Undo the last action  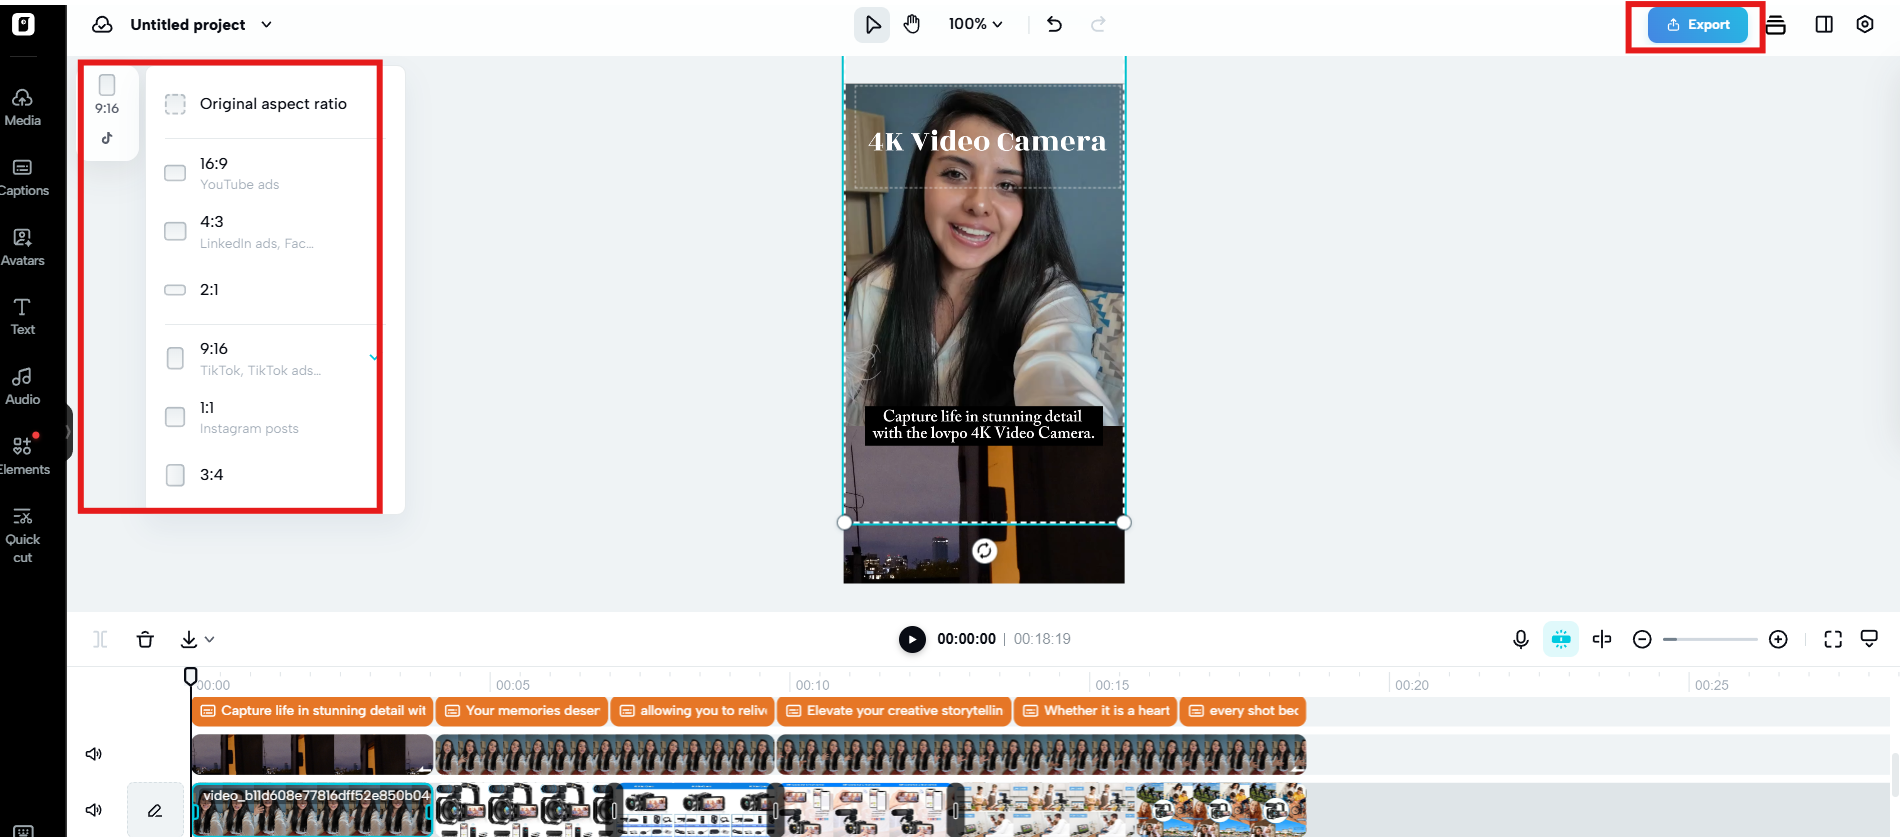coord(1054,24)
